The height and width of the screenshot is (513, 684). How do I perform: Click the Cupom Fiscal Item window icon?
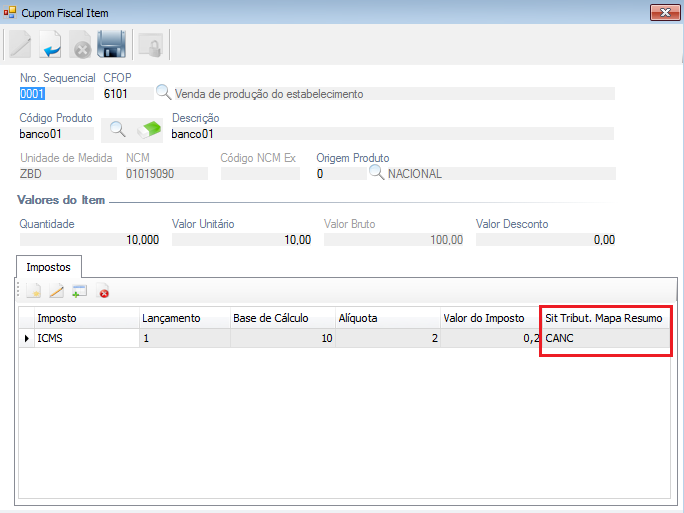10,13
